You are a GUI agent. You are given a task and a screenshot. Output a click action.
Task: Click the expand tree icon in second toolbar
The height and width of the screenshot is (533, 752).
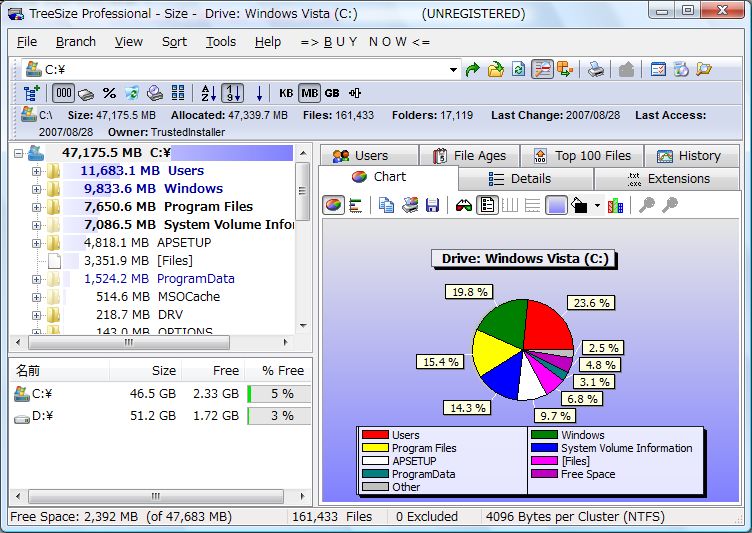coord(32,93)
